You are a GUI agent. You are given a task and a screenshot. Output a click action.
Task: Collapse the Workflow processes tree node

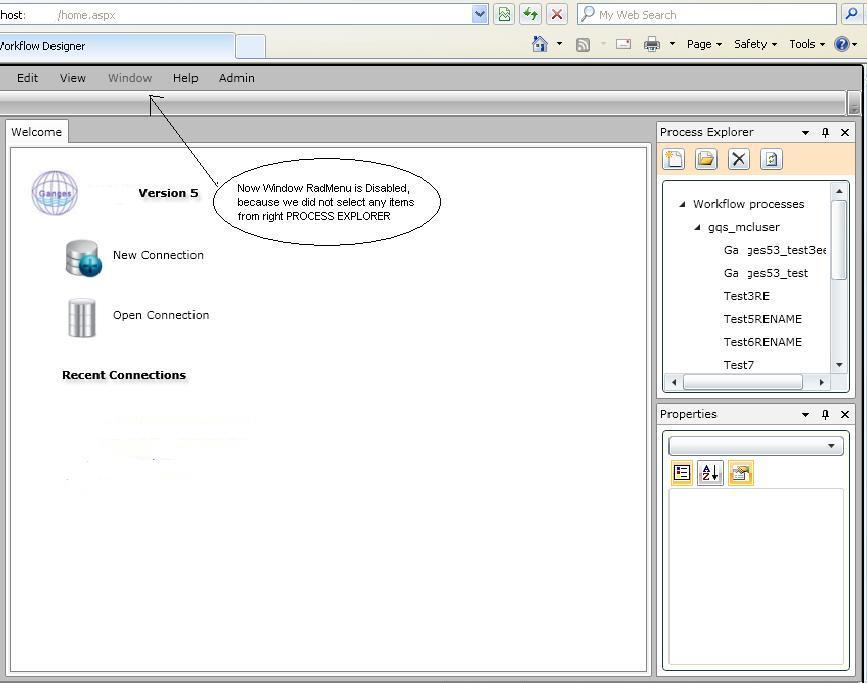pos(682,204)
